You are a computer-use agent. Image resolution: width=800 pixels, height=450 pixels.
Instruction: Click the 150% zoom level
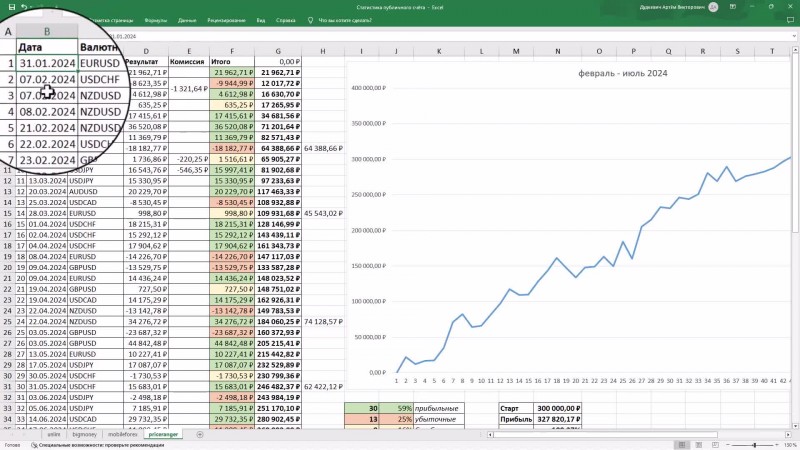coord(790,445)
